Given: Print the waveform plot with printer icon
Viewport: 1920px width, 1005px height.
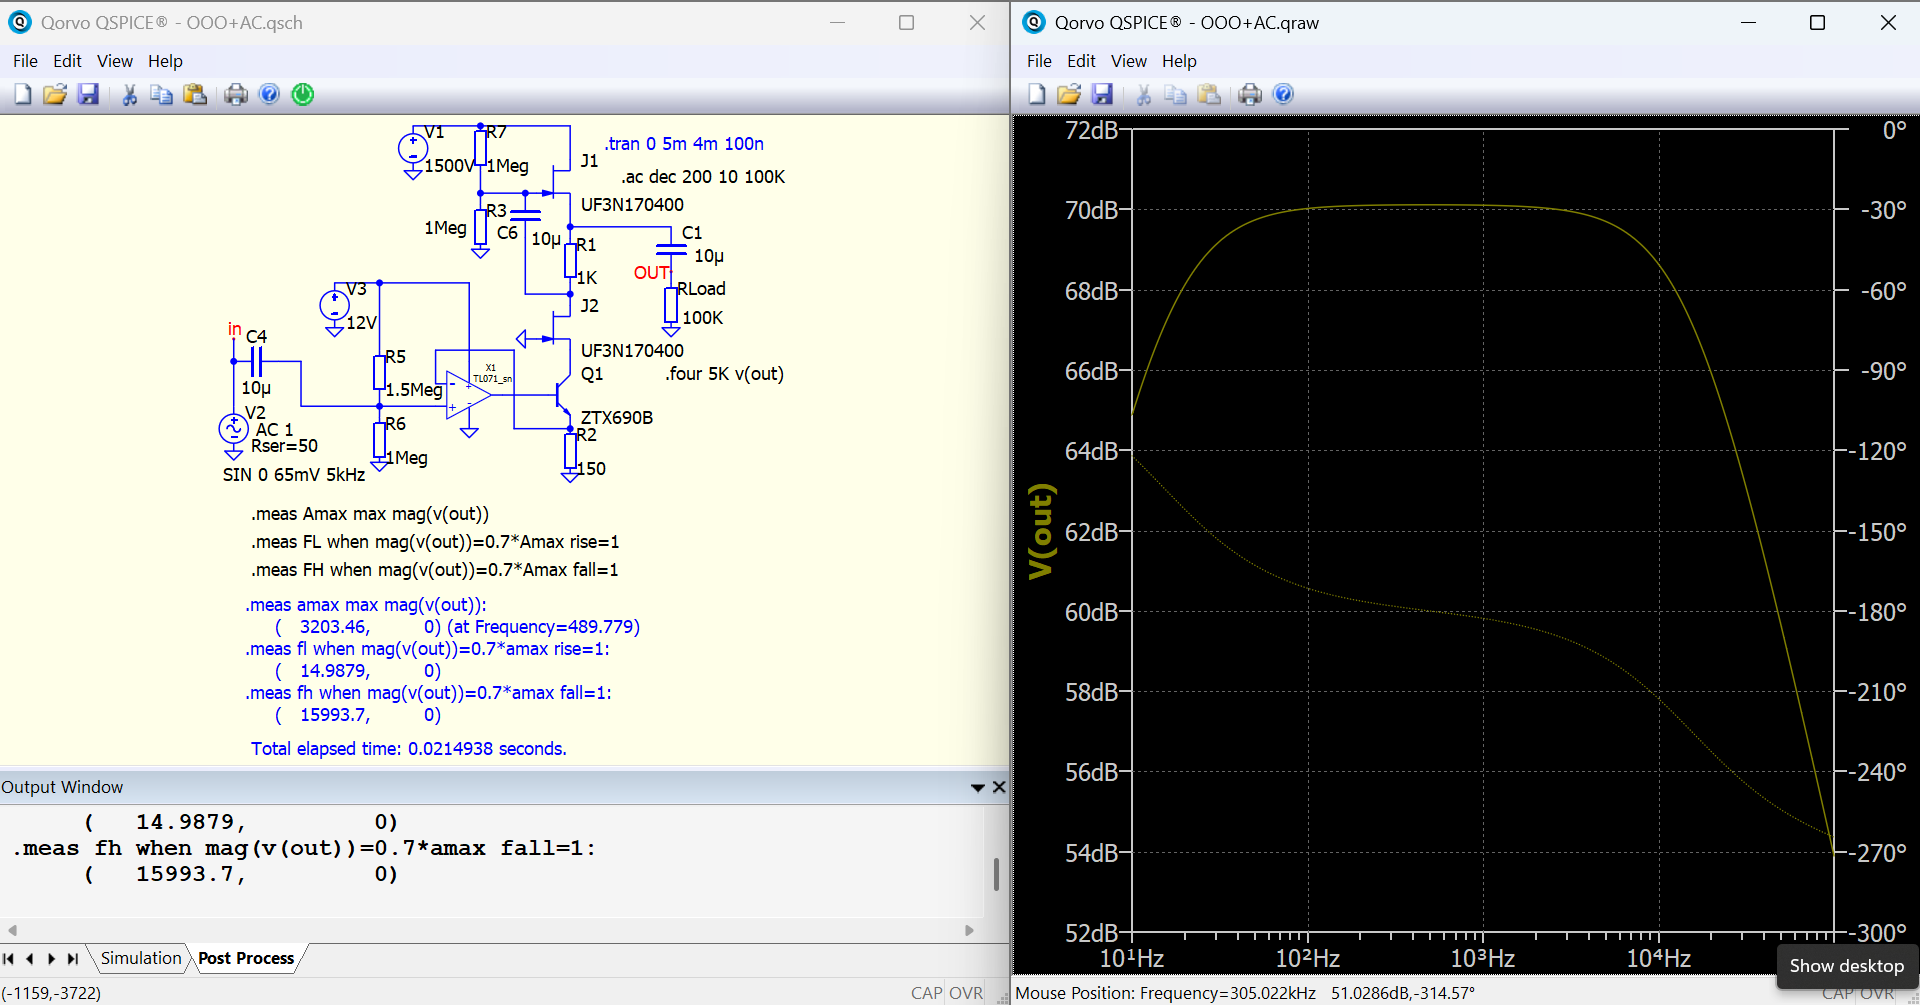Looking at the screenshot, I should pyautogui.click(x=1250, y=94).
